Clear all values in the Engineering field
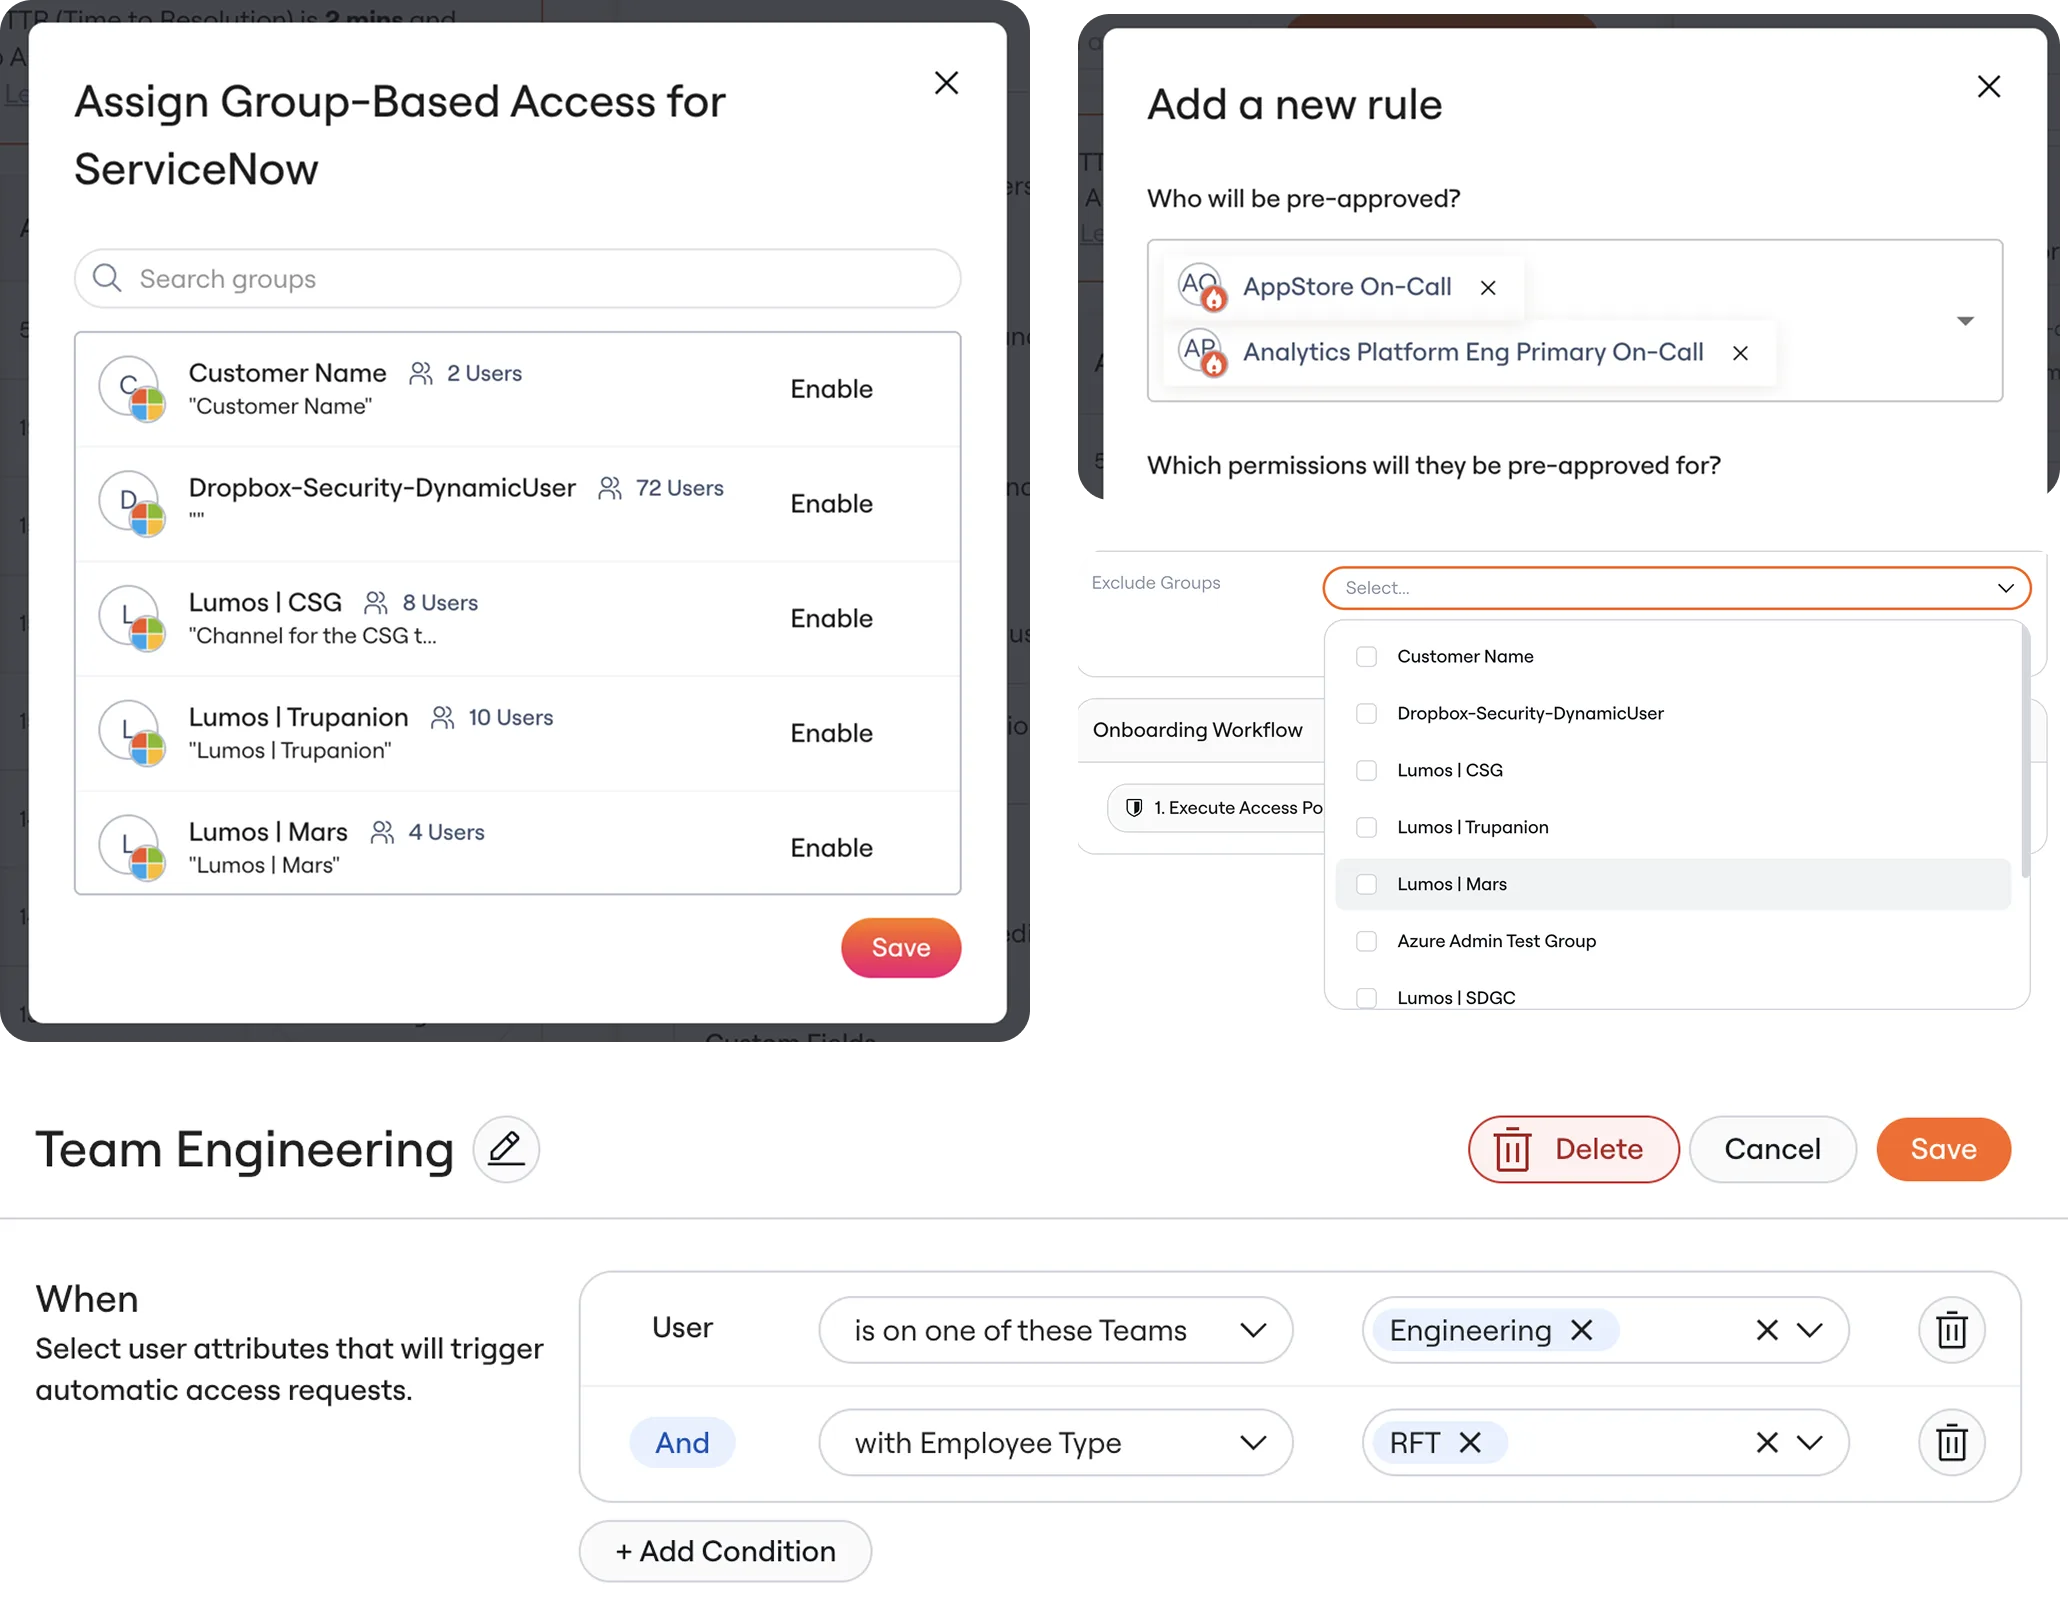 1766,1330
